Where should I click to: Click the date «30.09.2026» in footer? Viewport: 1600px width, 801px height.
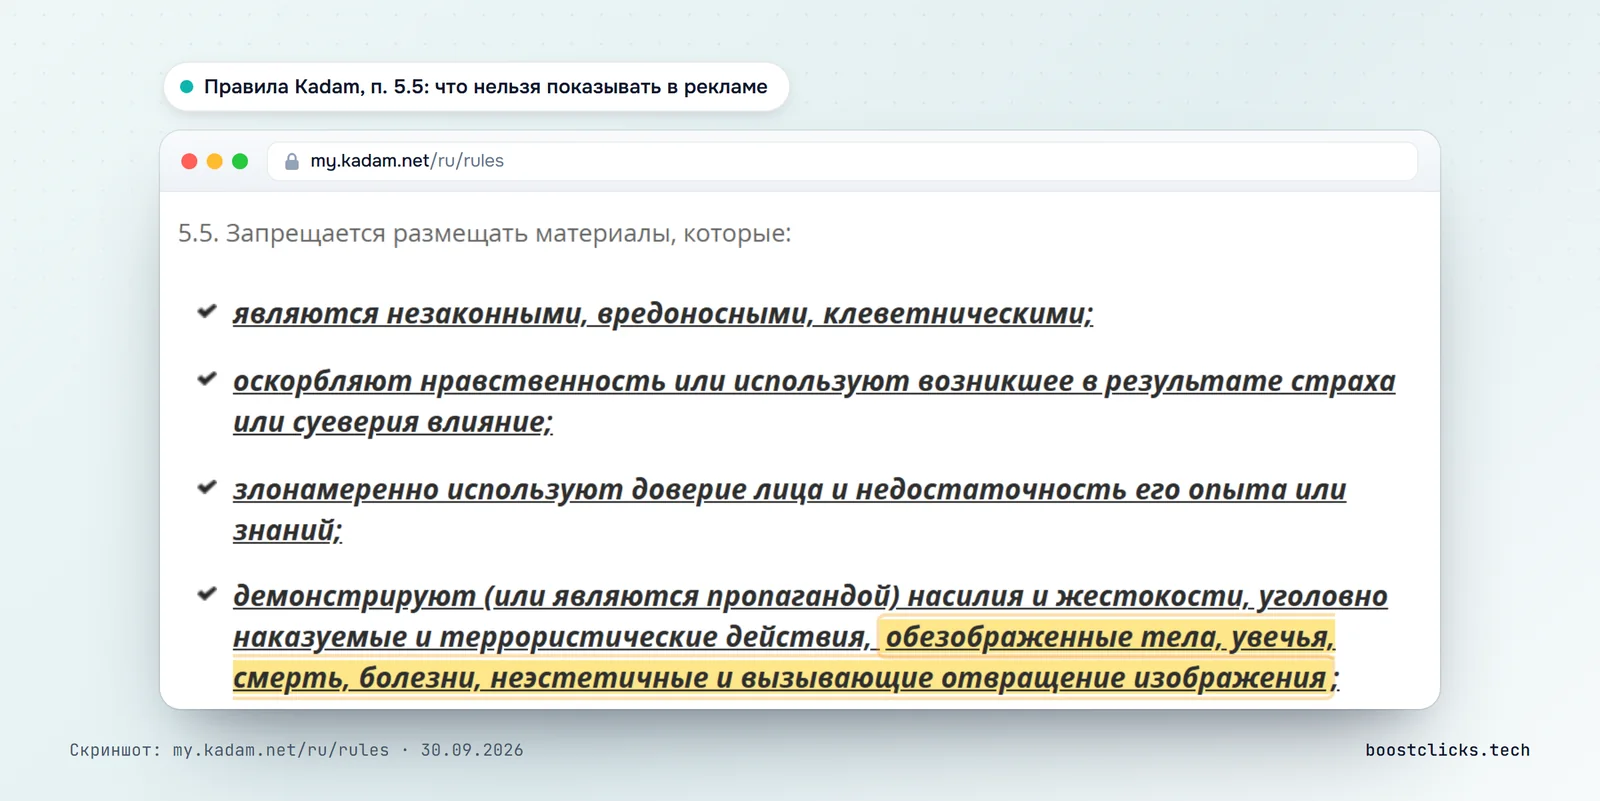[x=472, y=750]
